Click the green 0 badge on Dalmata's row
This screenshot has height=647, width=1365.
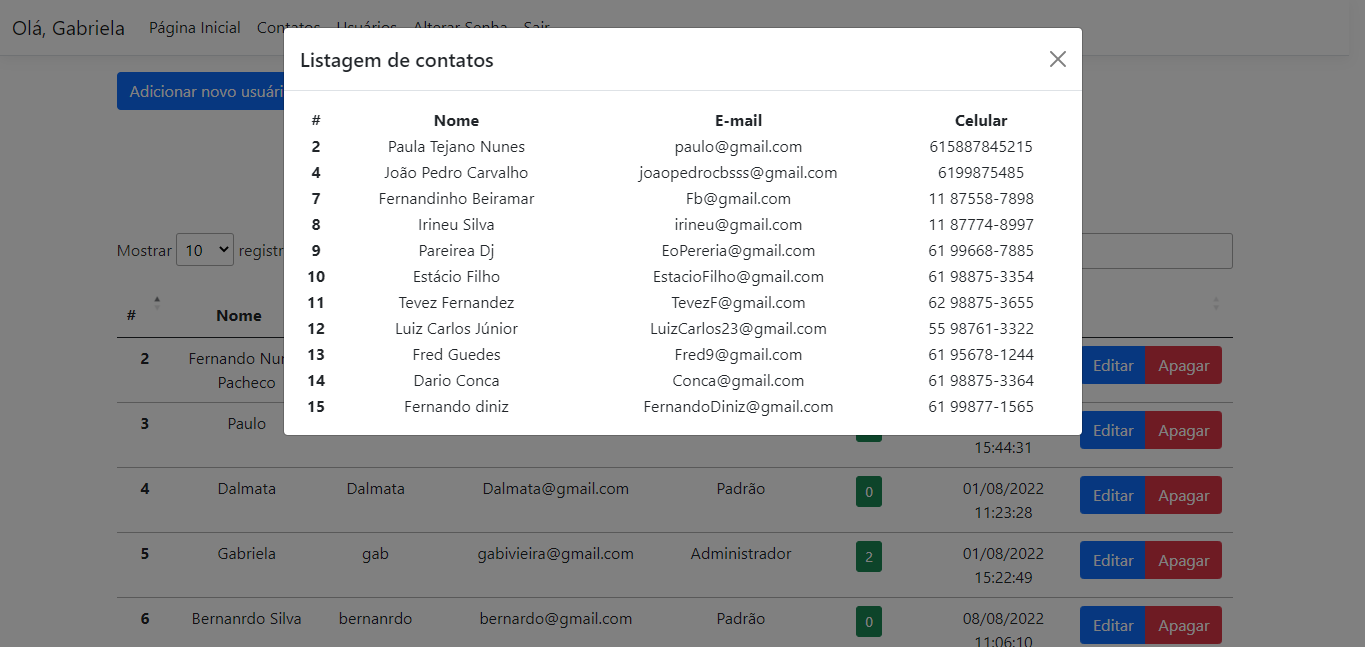(x=867, y=491)
